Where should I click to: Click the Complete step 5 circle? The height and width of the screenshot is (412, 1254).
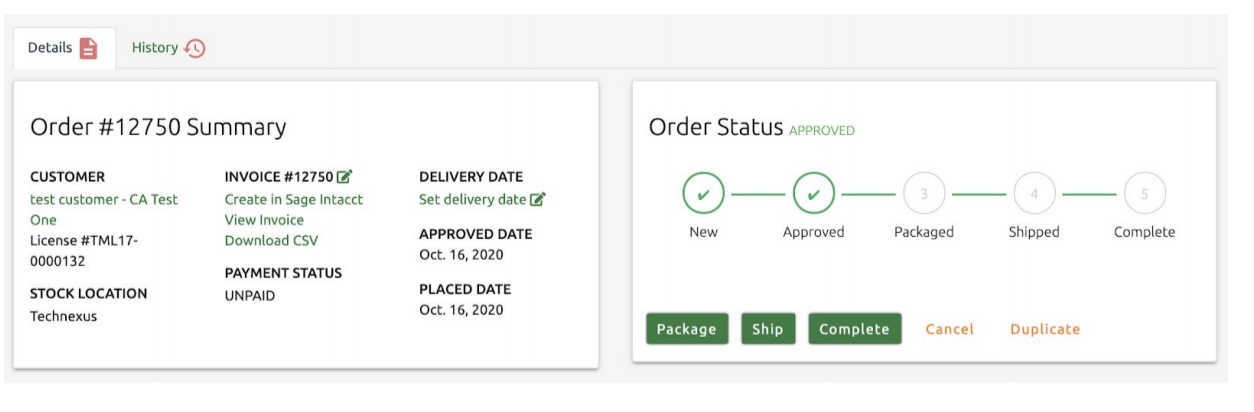[x=1144, y=194]
